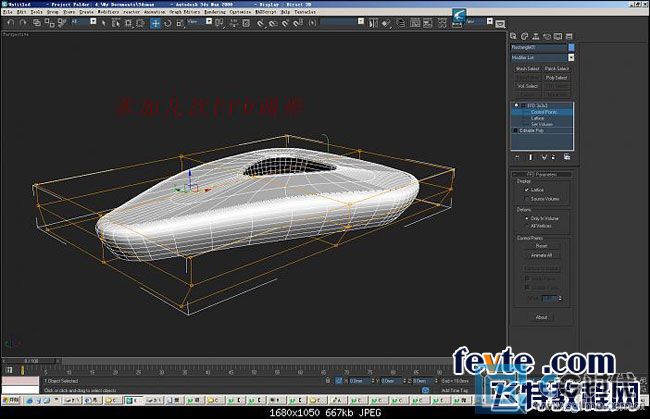Image resolution: width=650 pixels, height=419 pixels.
Task: Click the Undo arrow in main toolbar
Action: [11, 23]
